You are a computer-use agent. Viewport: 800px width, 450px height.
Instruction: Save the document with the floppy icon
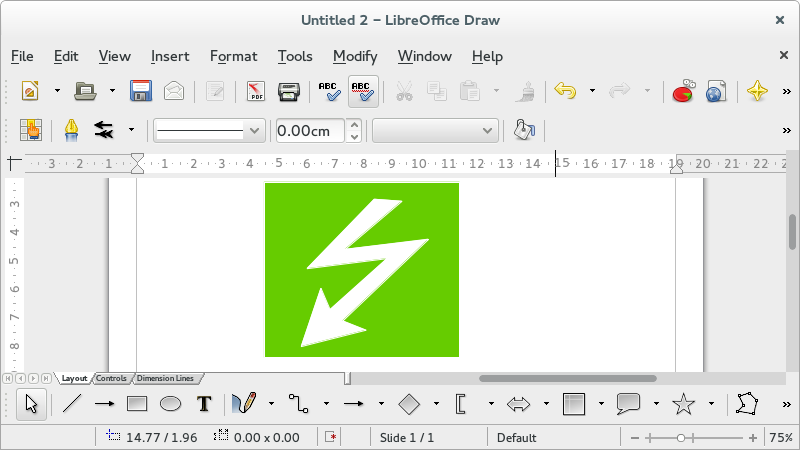[140, 91]
